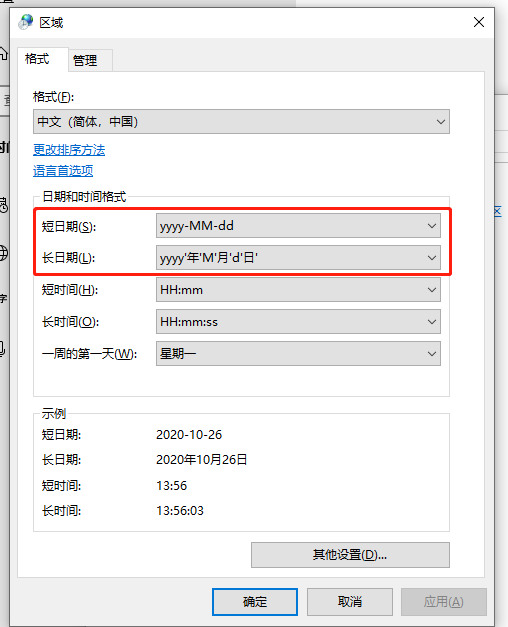
Task: Select the 格式 tab
Action: pos(37,59)
